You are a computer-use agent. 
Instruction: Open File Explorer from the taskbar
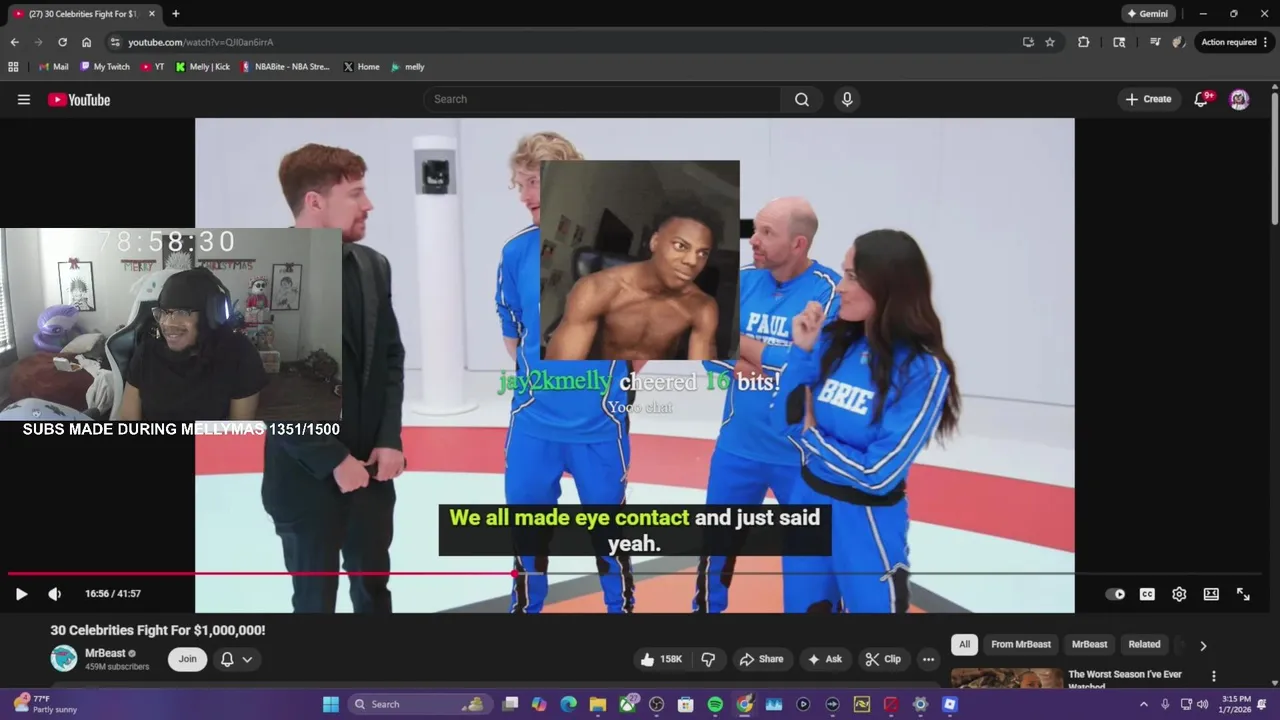coord(598,704)
